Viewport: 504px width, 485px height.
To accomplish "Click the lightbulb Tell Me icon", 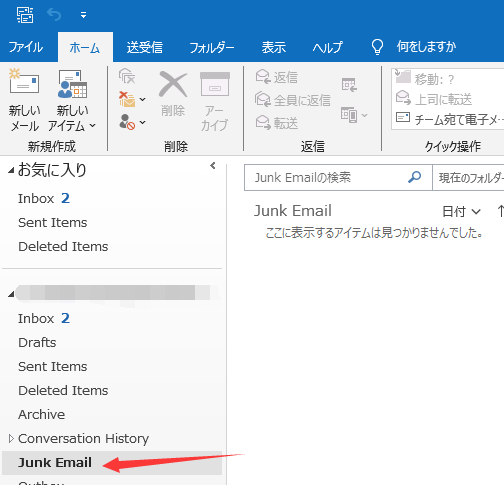I will click(x=377, y=47).
